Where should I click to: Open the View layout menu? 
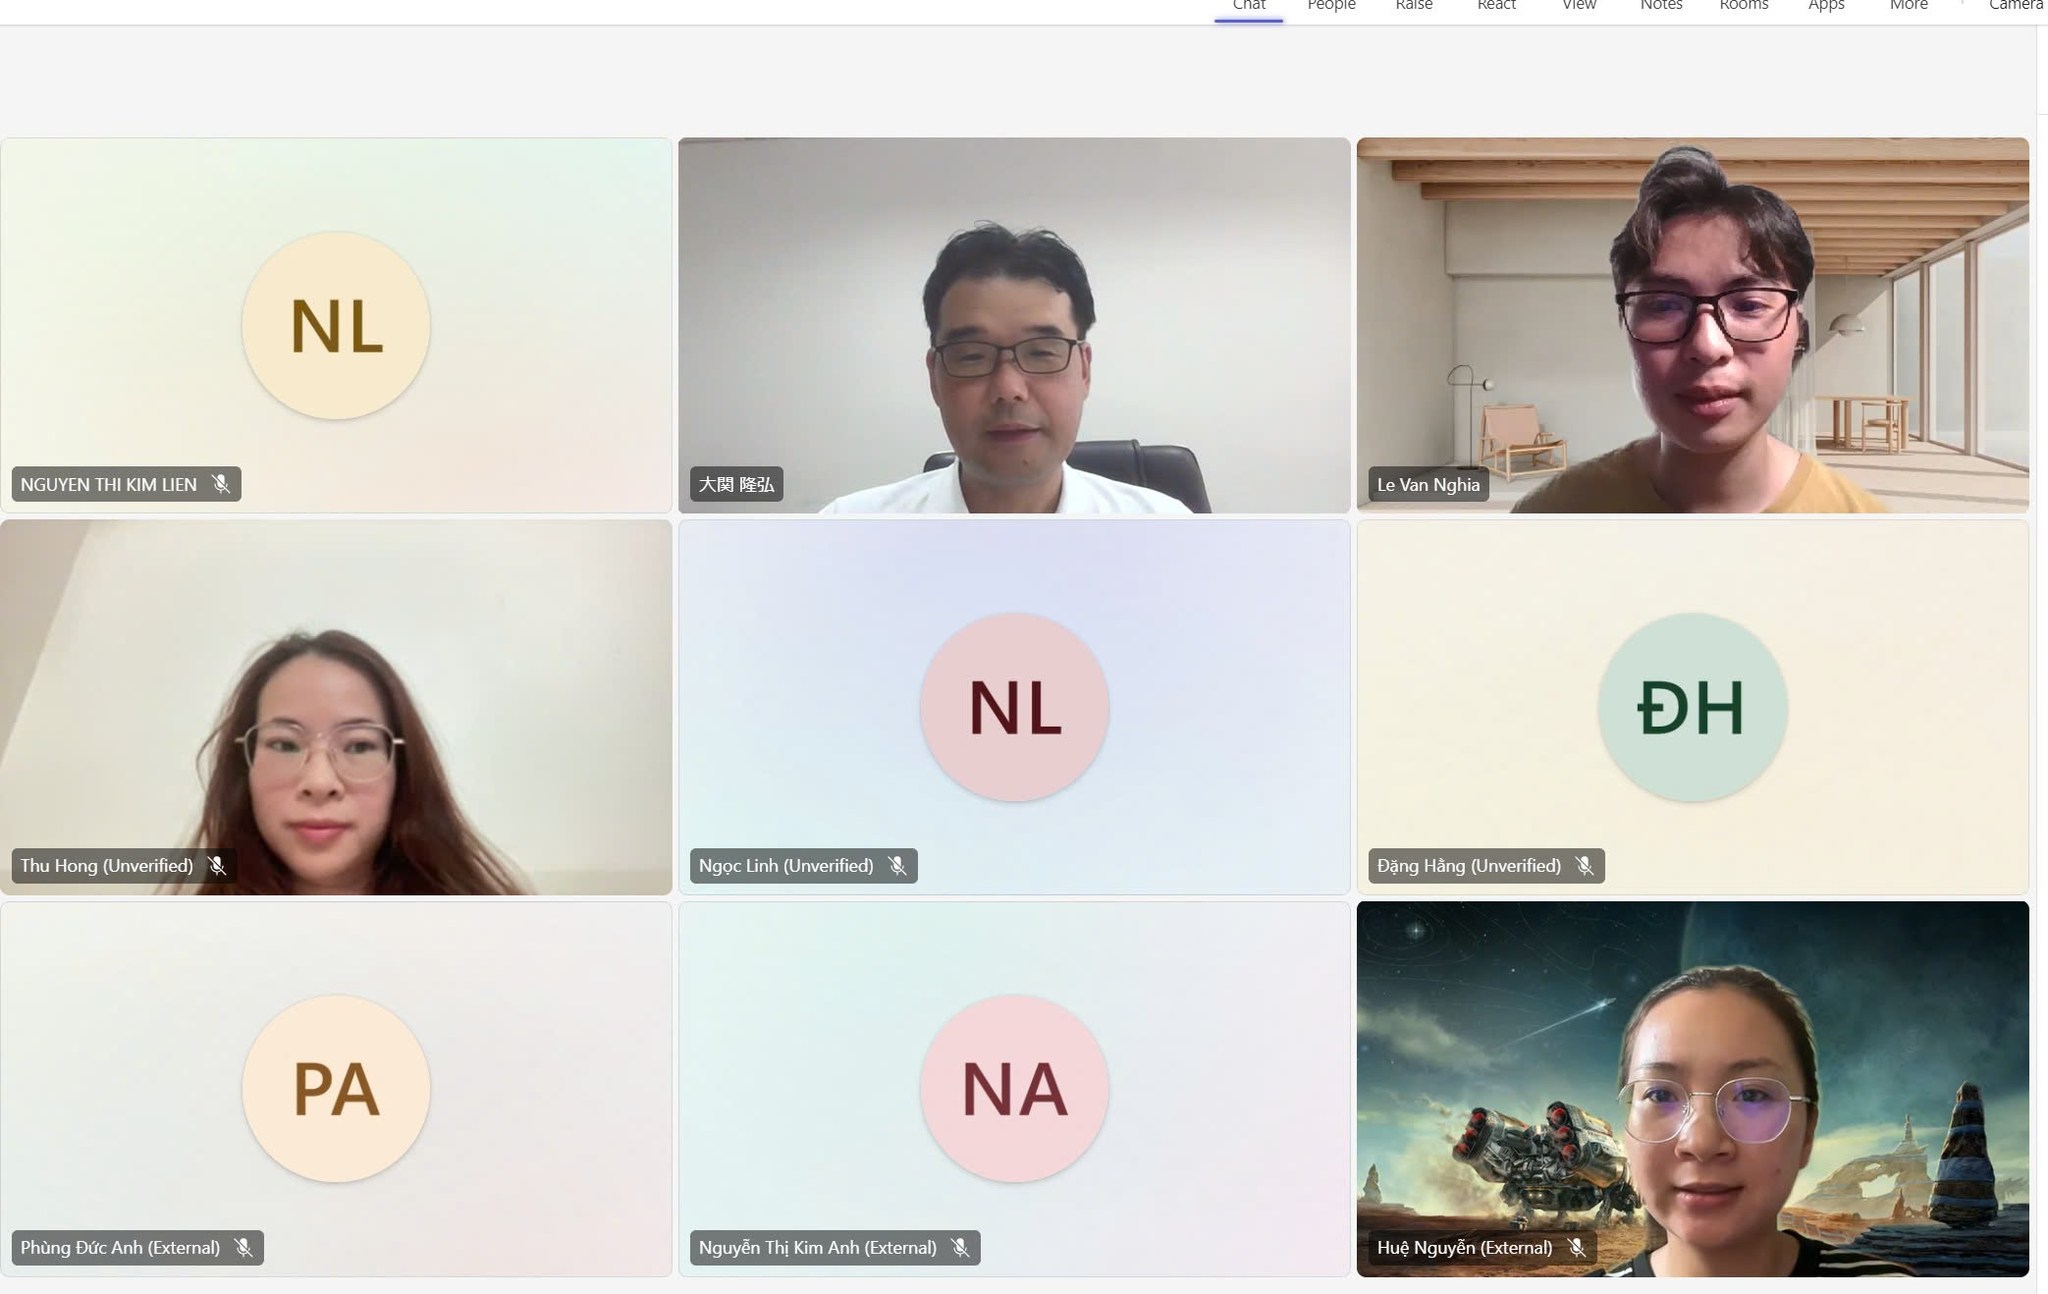(x=1579, y=6)
